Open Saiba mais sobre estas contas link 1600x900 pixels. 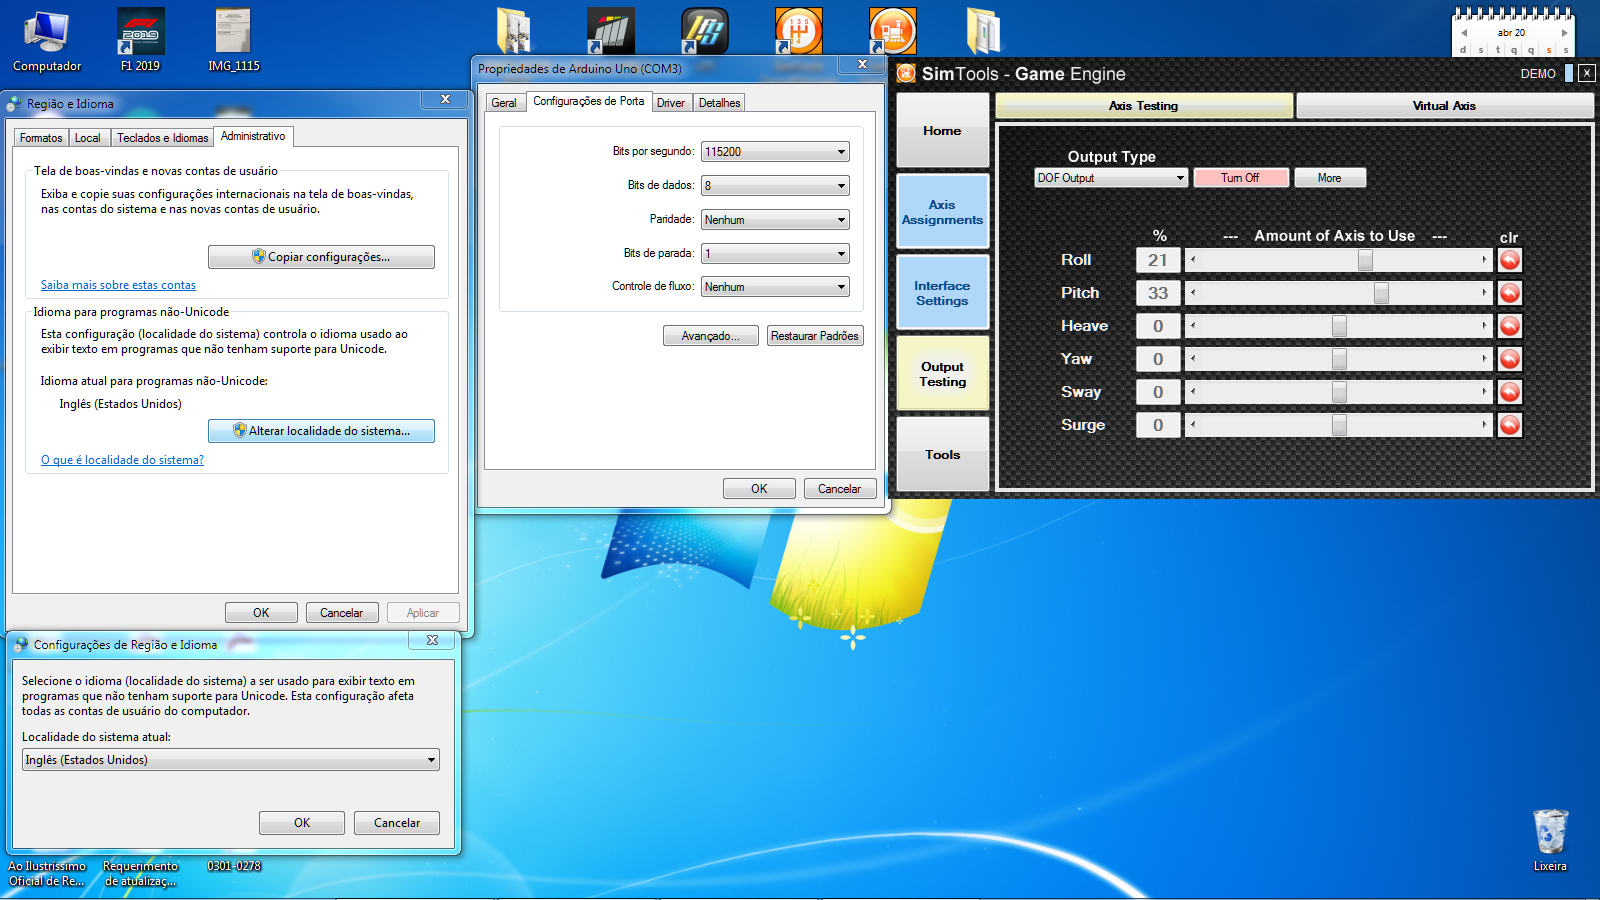(x=118, y=285)
